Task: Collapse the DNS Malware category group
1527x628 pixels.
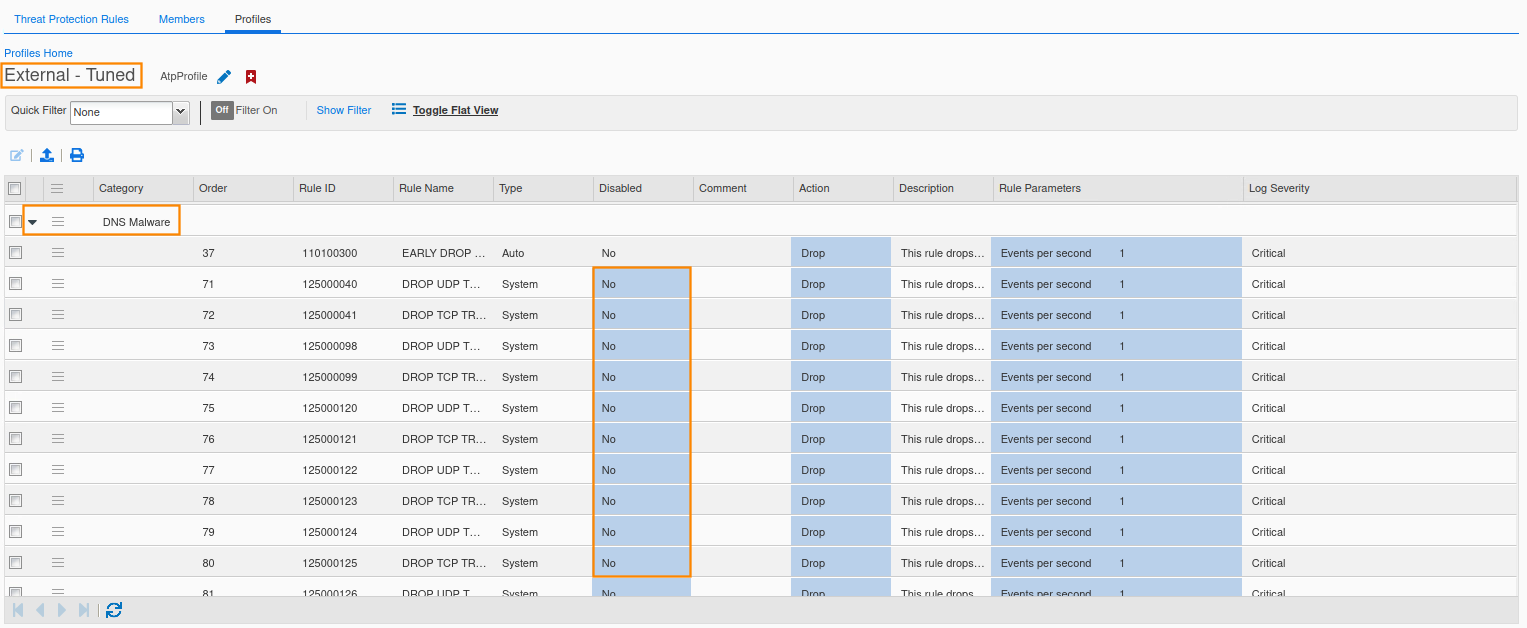Action: [33, 222]
